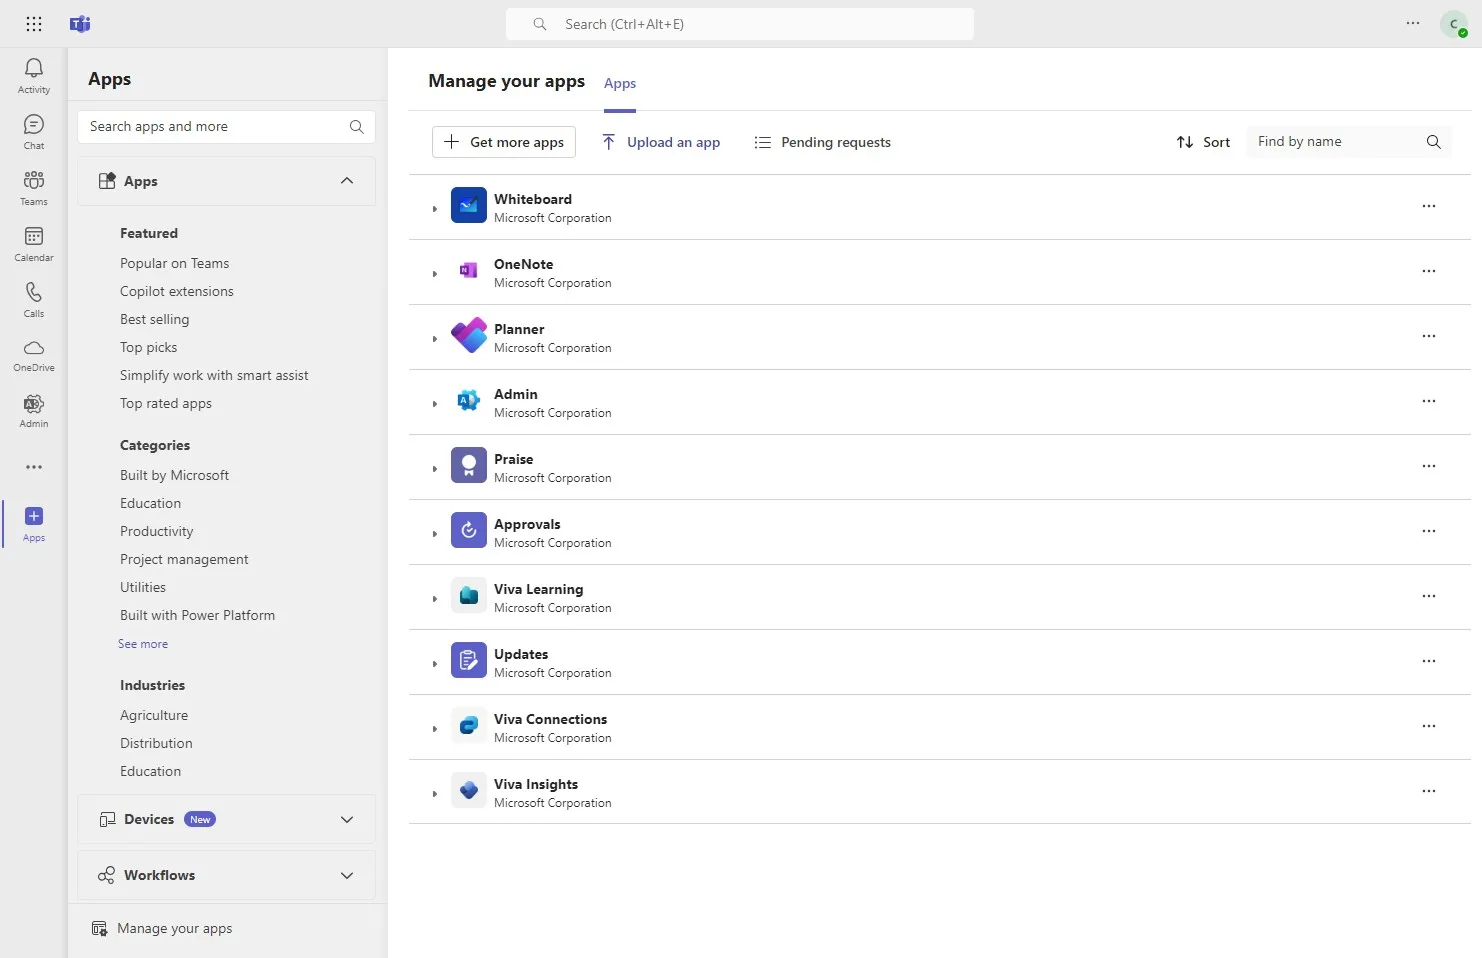1482x958 pixels.
Task: Click the Whiteboard app icon
Action: (x=469, y=206)
